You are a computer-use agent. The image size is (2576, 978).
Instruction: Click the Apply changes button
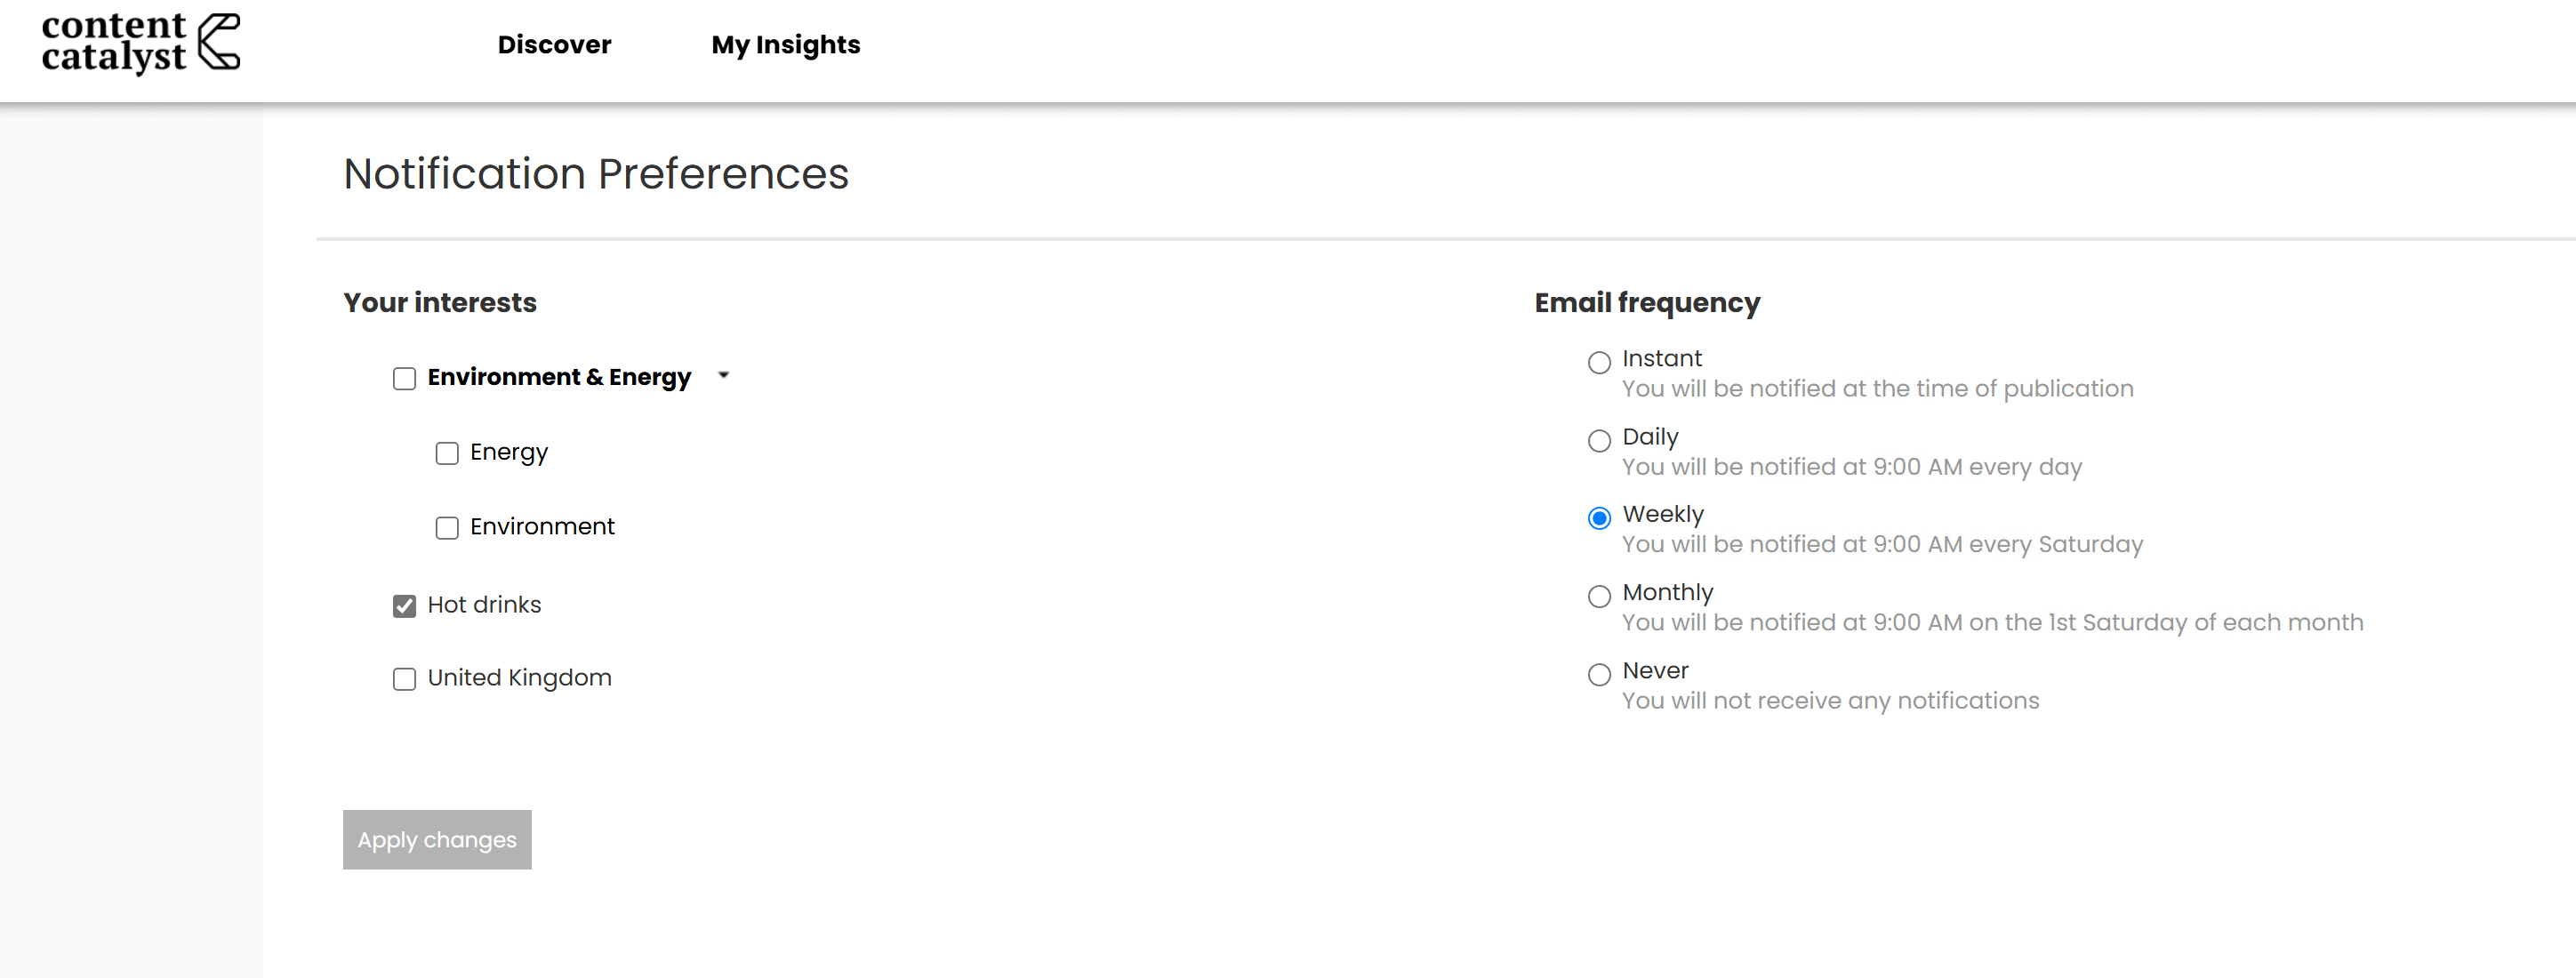click(437, 839)
